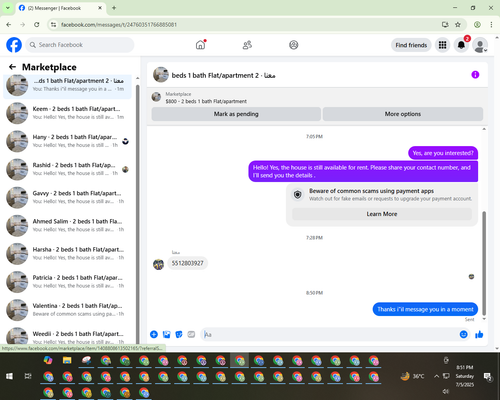500x400 pixels.
Task: Open Hany's conversation
Action: point(68,141)
